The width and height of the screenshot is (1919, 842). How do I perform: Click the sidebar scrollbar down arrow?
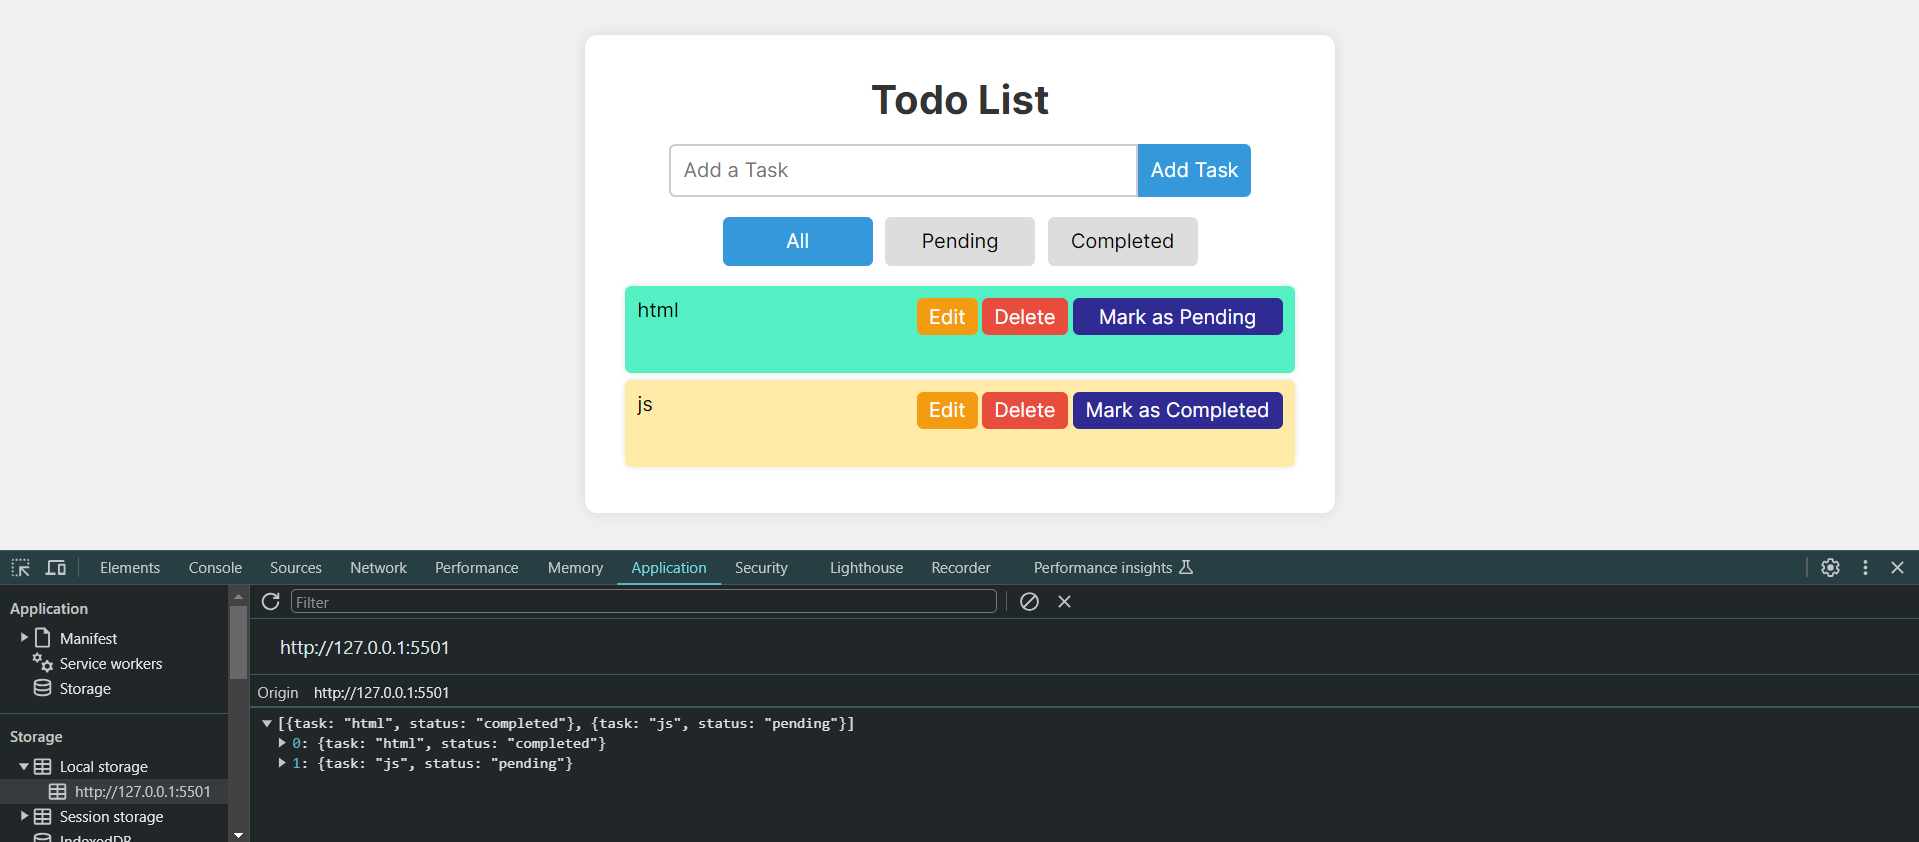point(238,834)
